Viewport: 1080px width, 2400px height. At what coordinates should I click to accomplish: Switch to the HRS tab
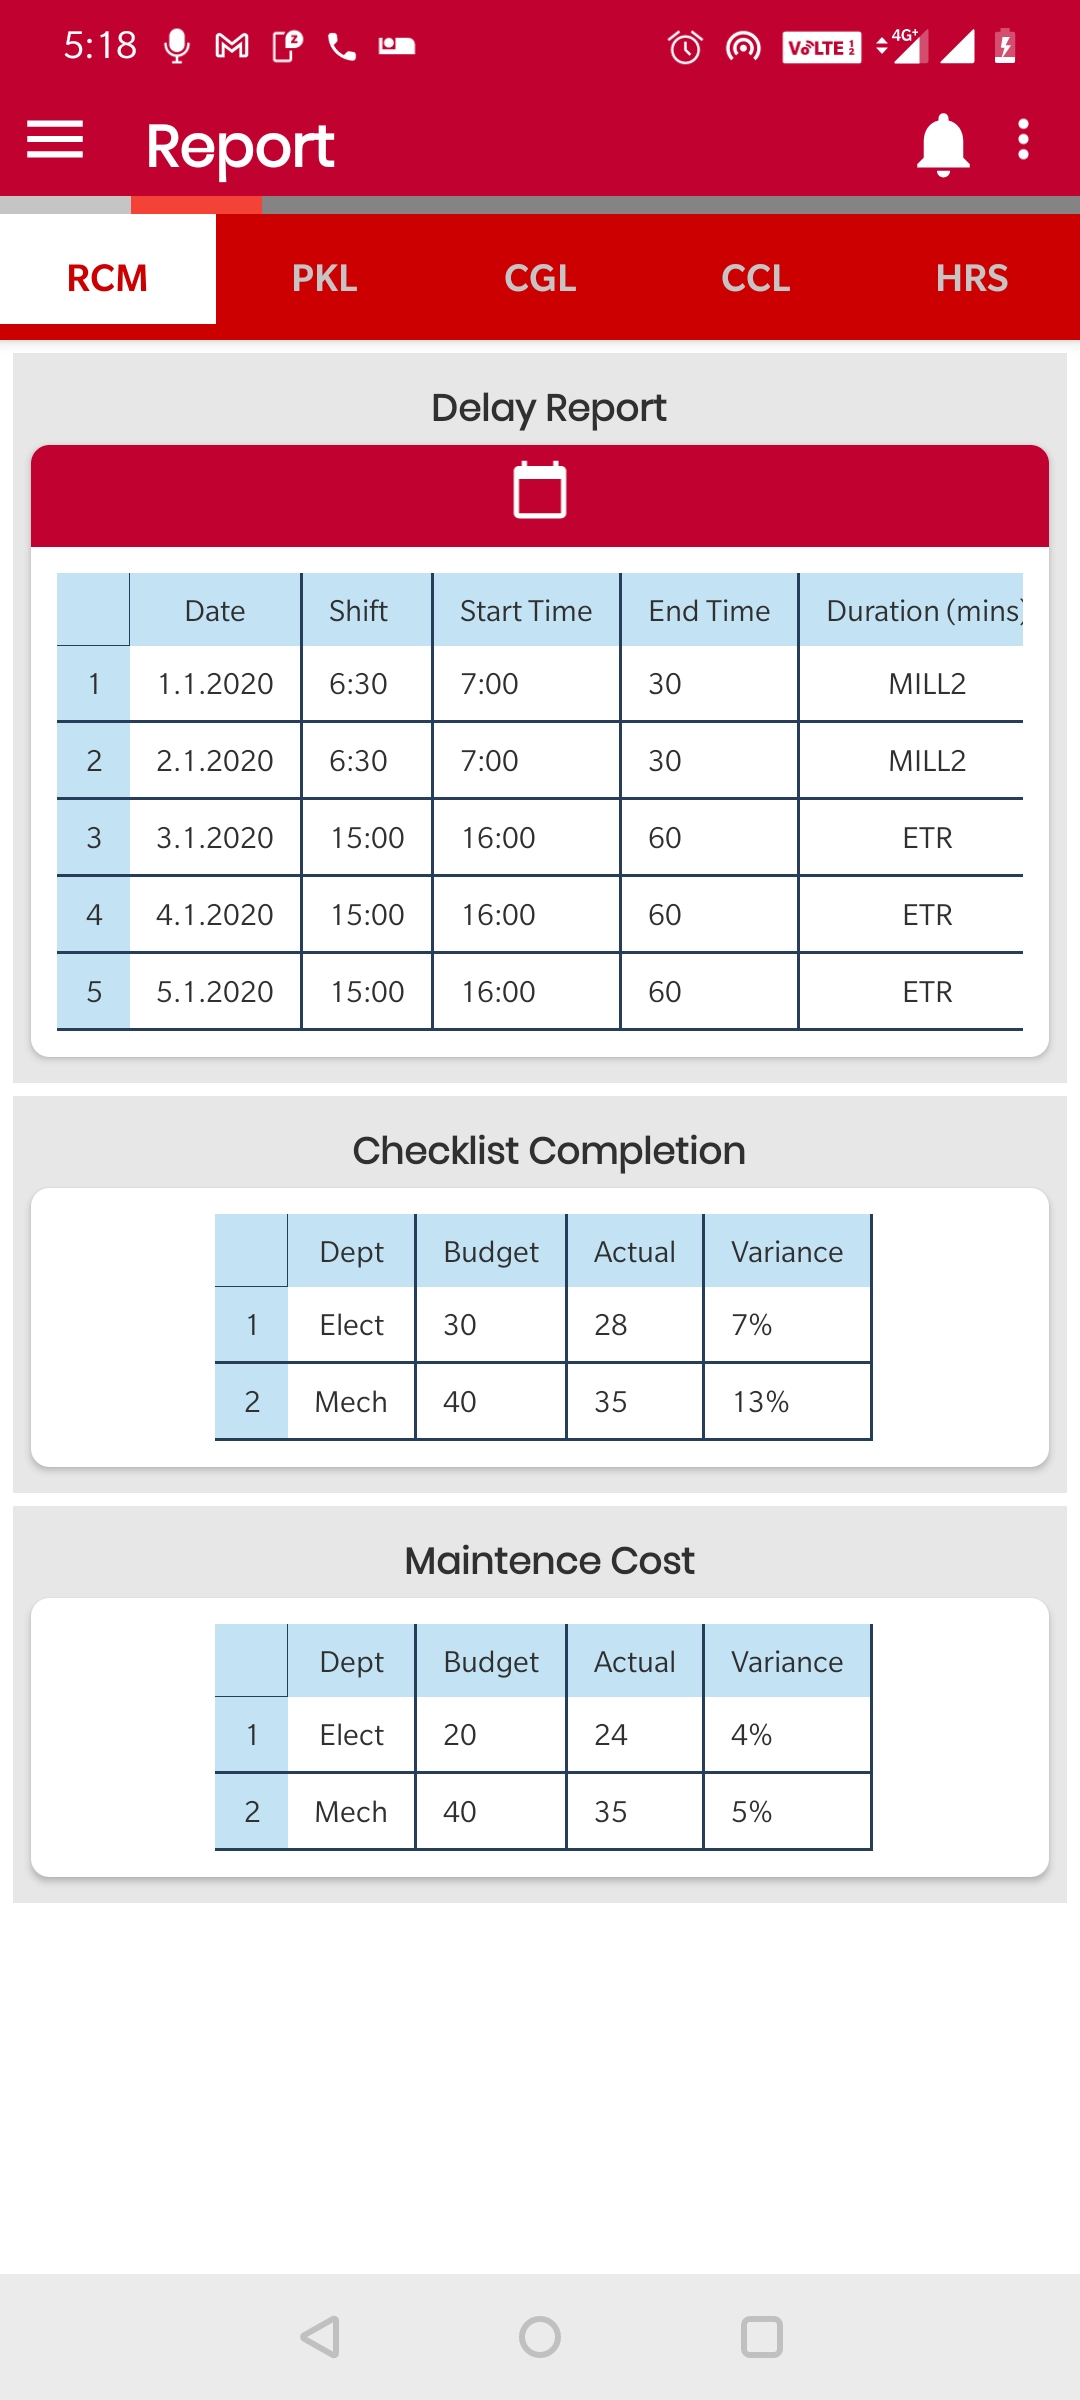pos(972,278)
